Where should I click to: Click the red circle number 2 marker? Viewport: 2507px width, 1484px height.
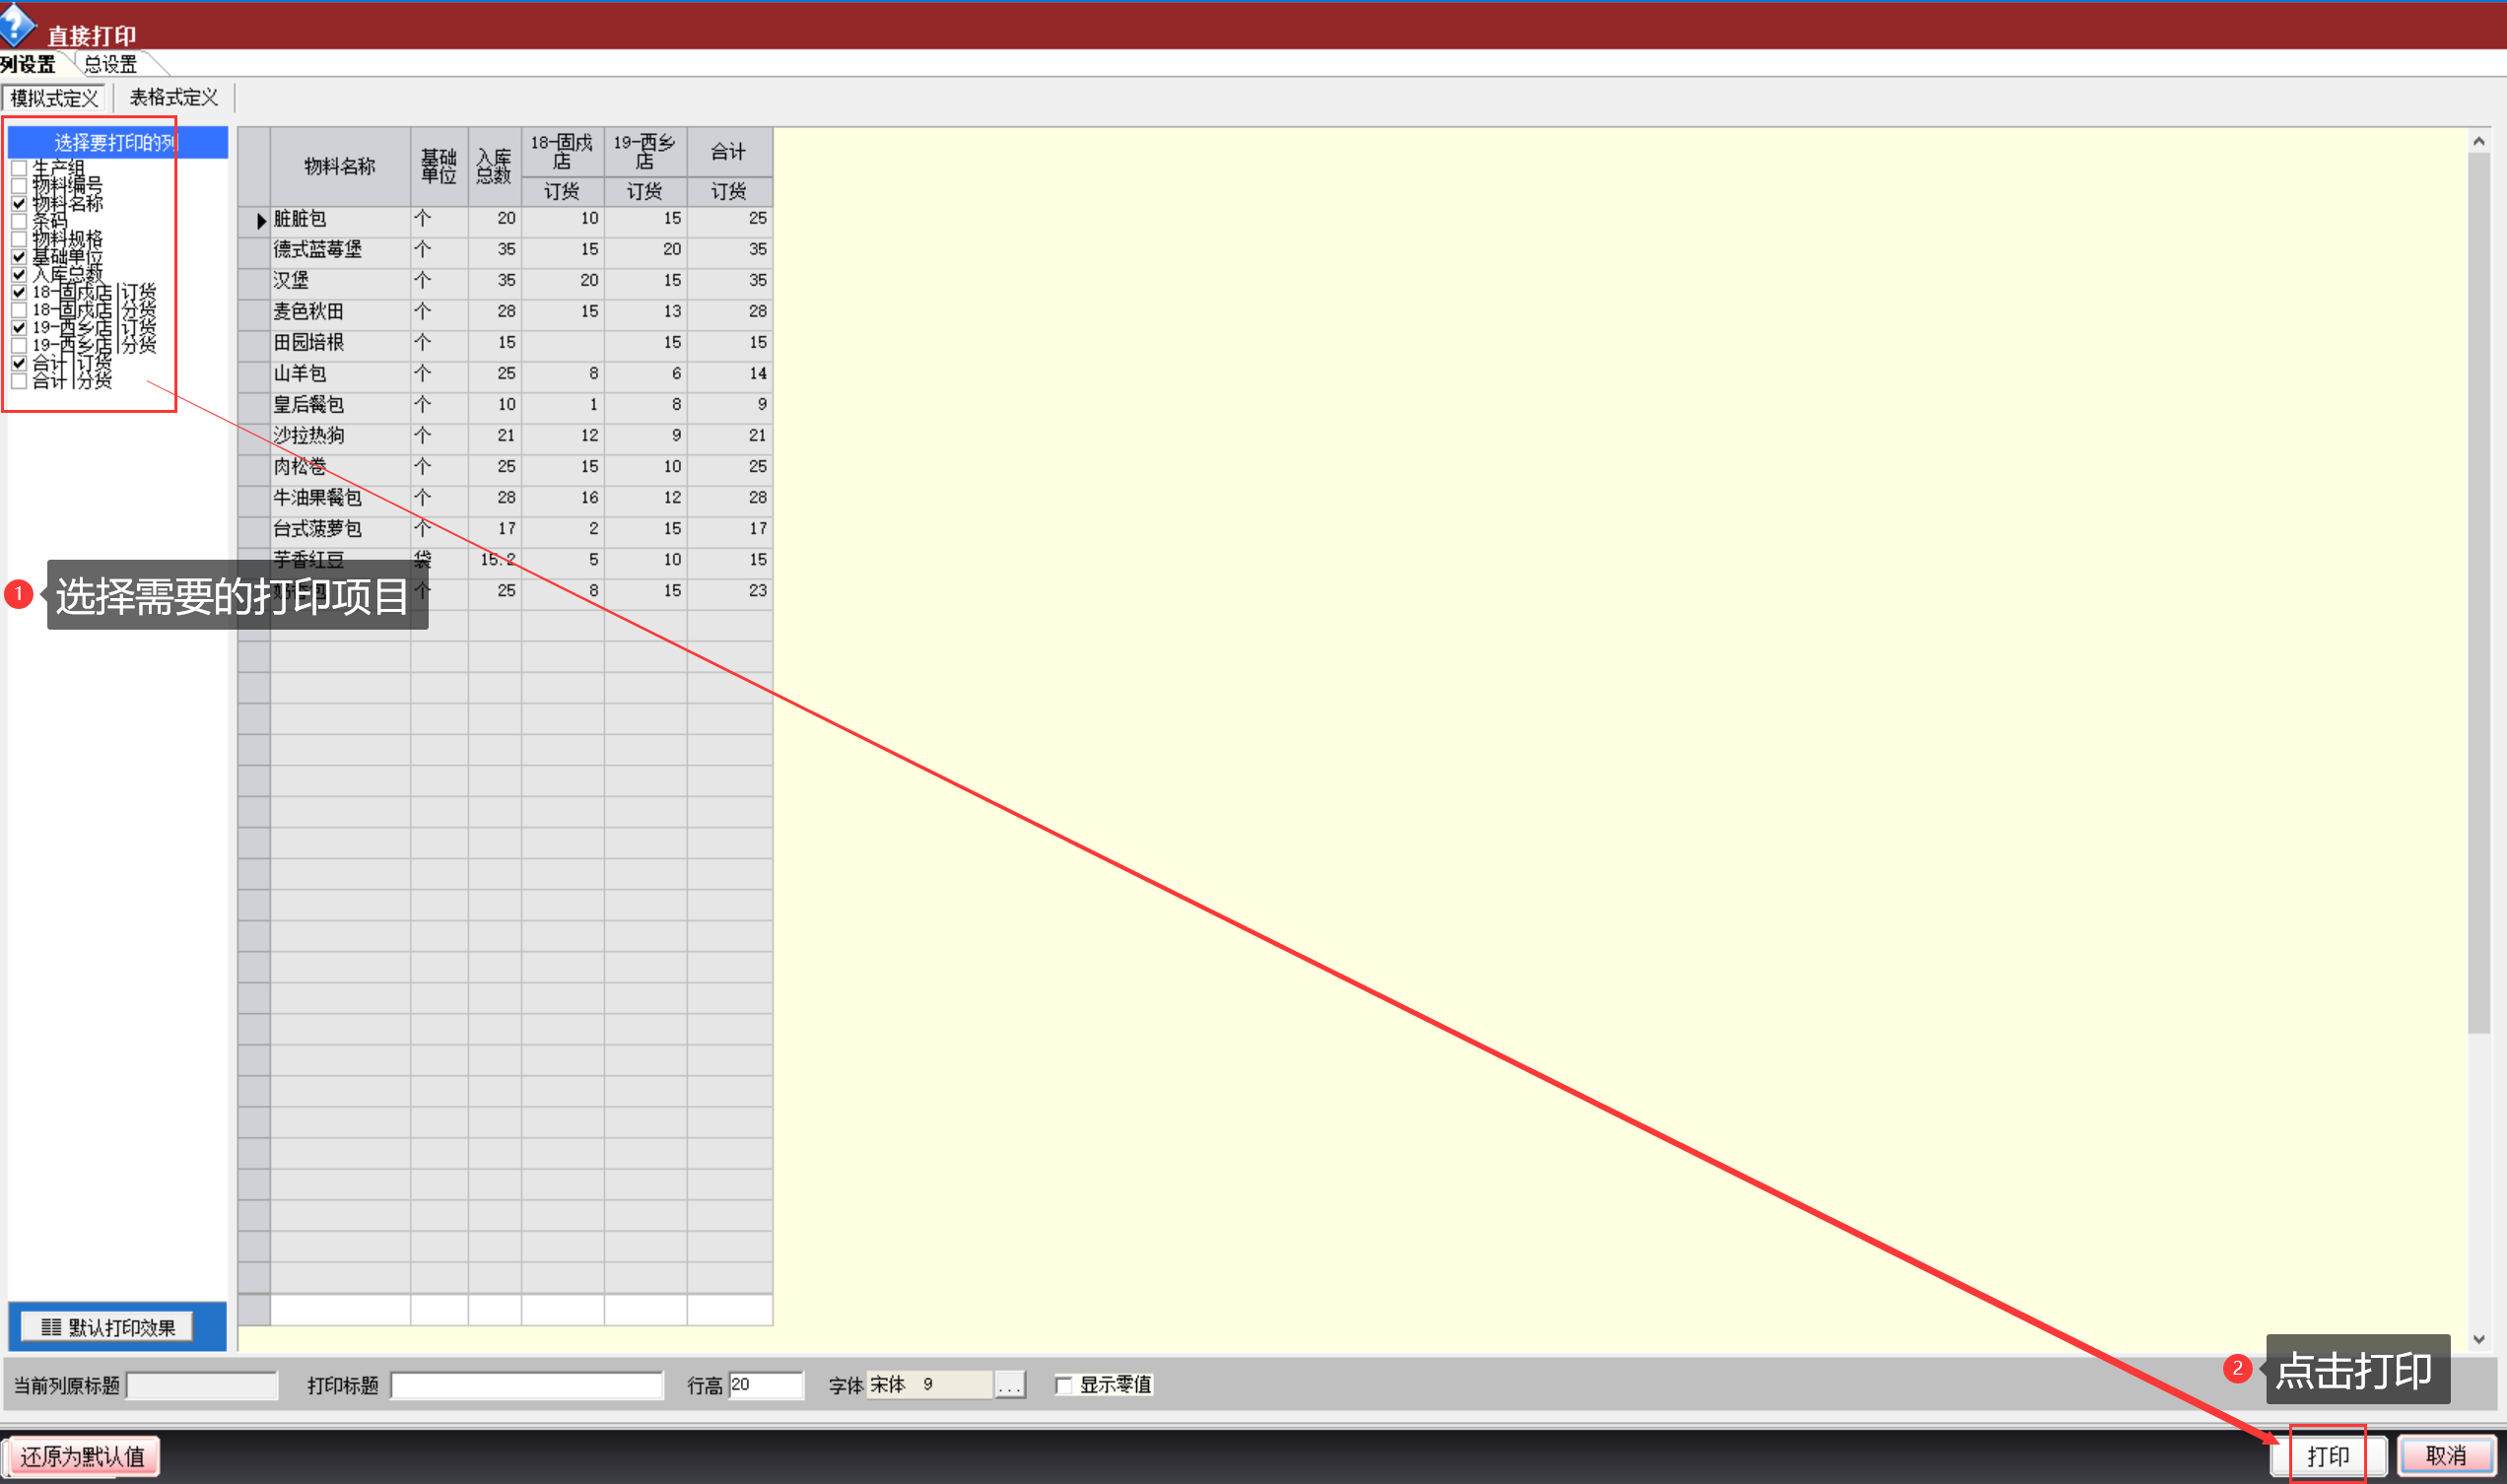[2237, 1368]
